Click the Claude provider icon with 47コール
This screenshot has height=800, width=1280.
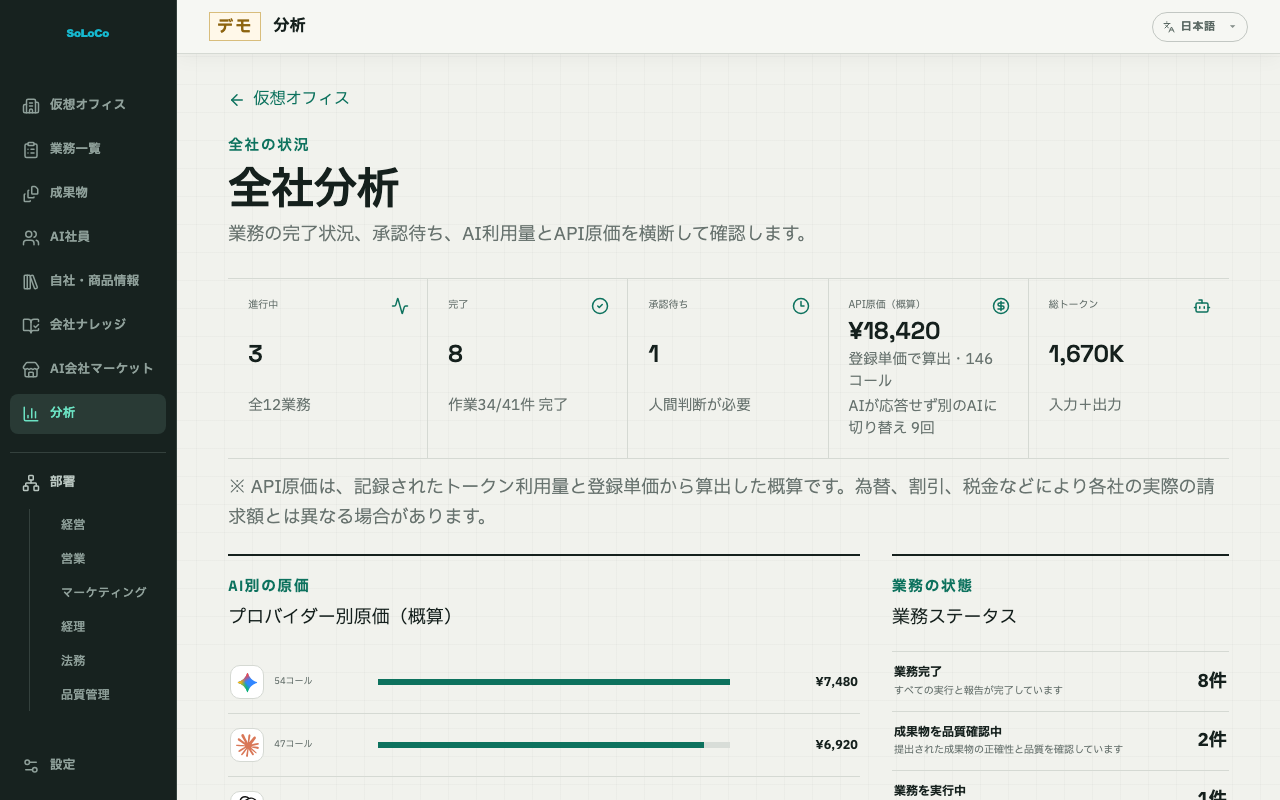click(x=247, y=745)
